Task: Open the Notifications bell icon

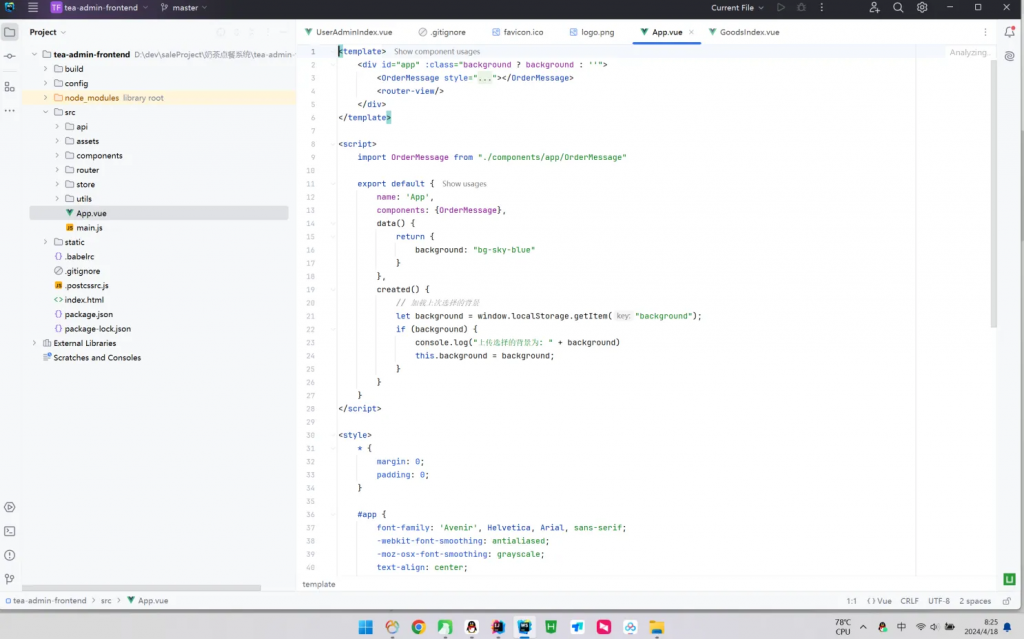Action: [x=1010, y=32]
